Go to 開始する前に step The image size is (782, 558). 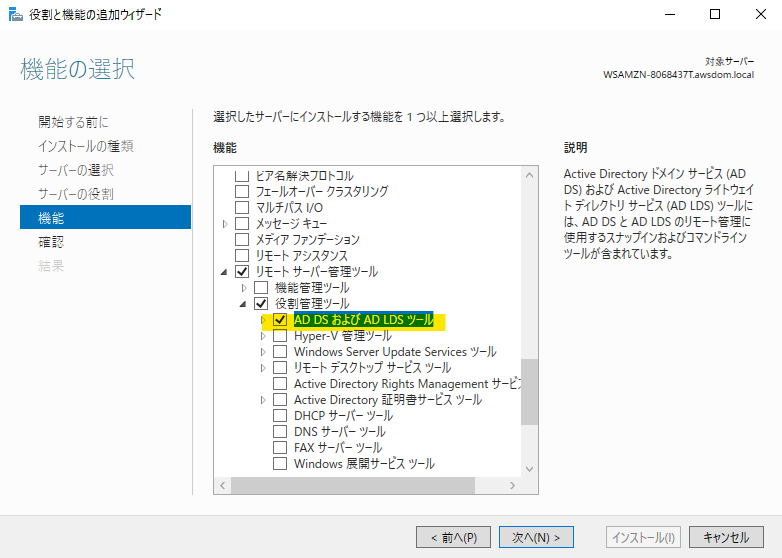[73, 122]
